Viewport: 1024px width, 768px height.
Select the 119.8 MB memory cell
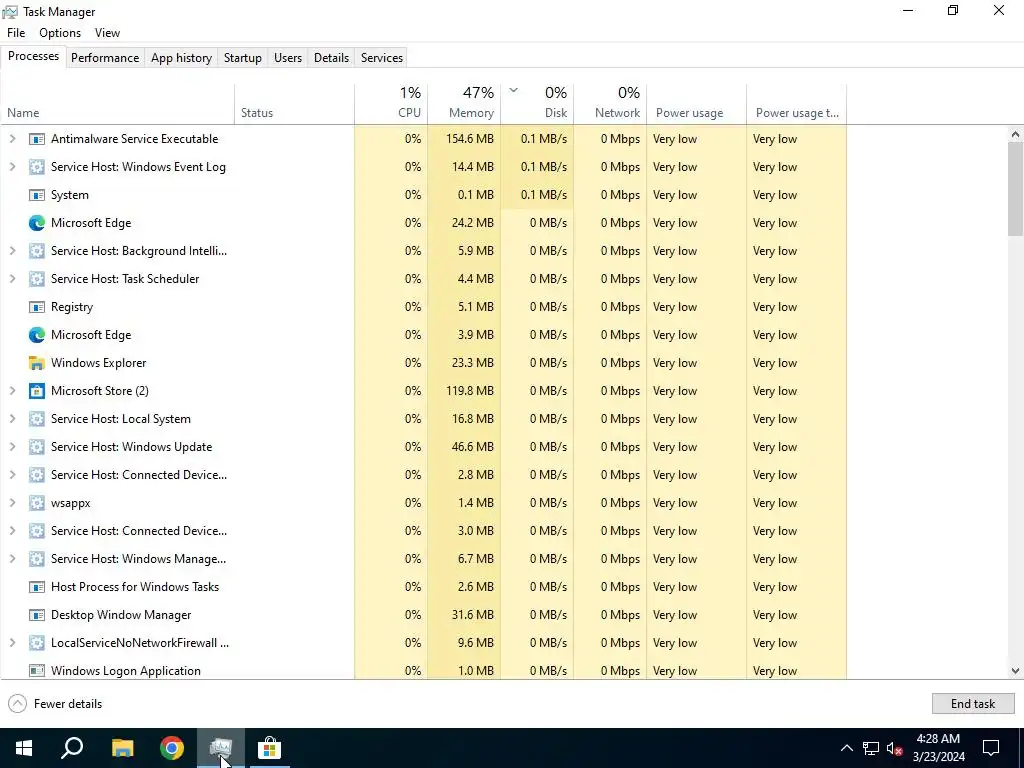(x=464, y=391)
